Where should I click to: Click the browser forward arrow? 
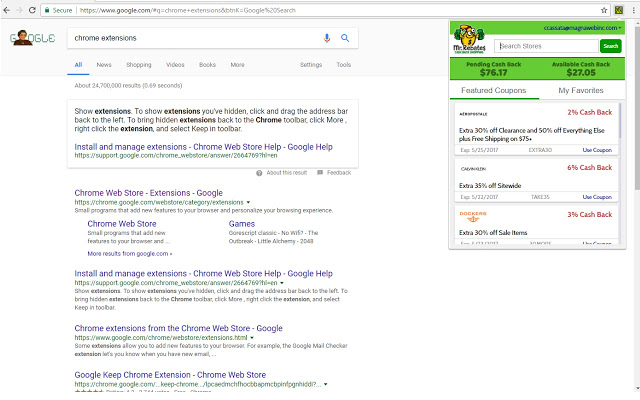(19, 10)
